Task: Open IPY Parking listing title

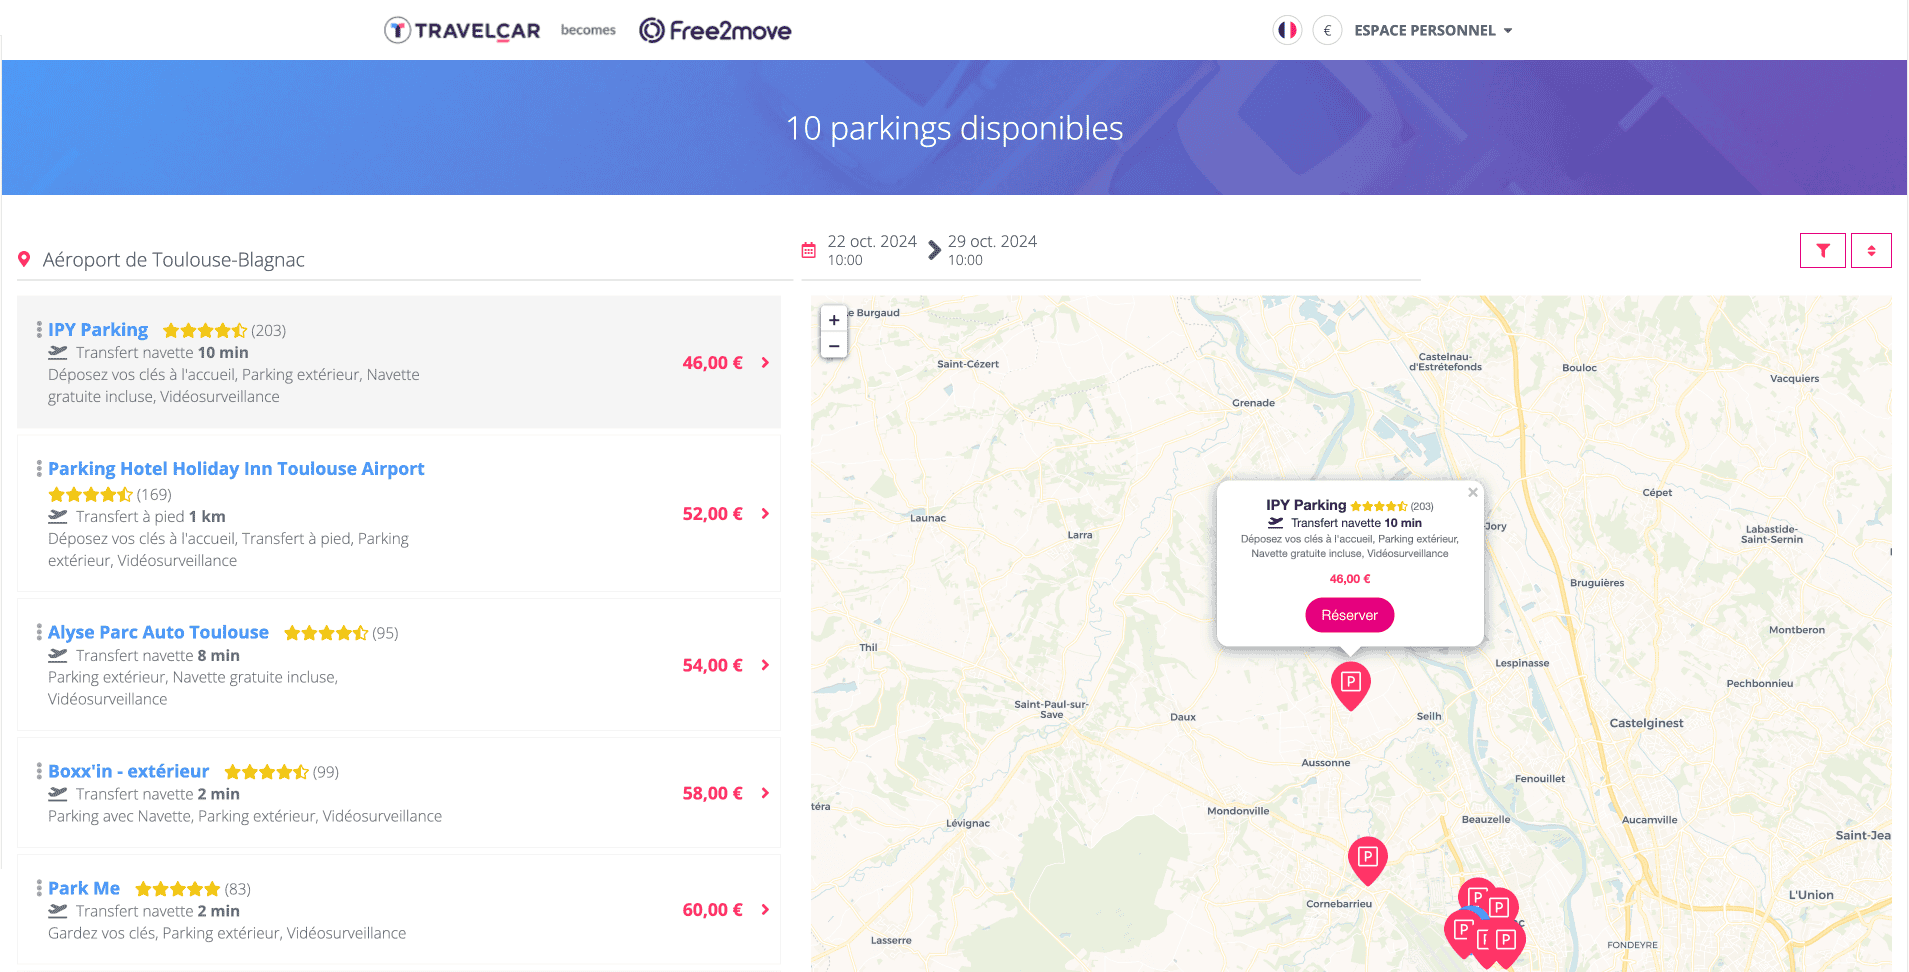Action: tap(98, 330)
